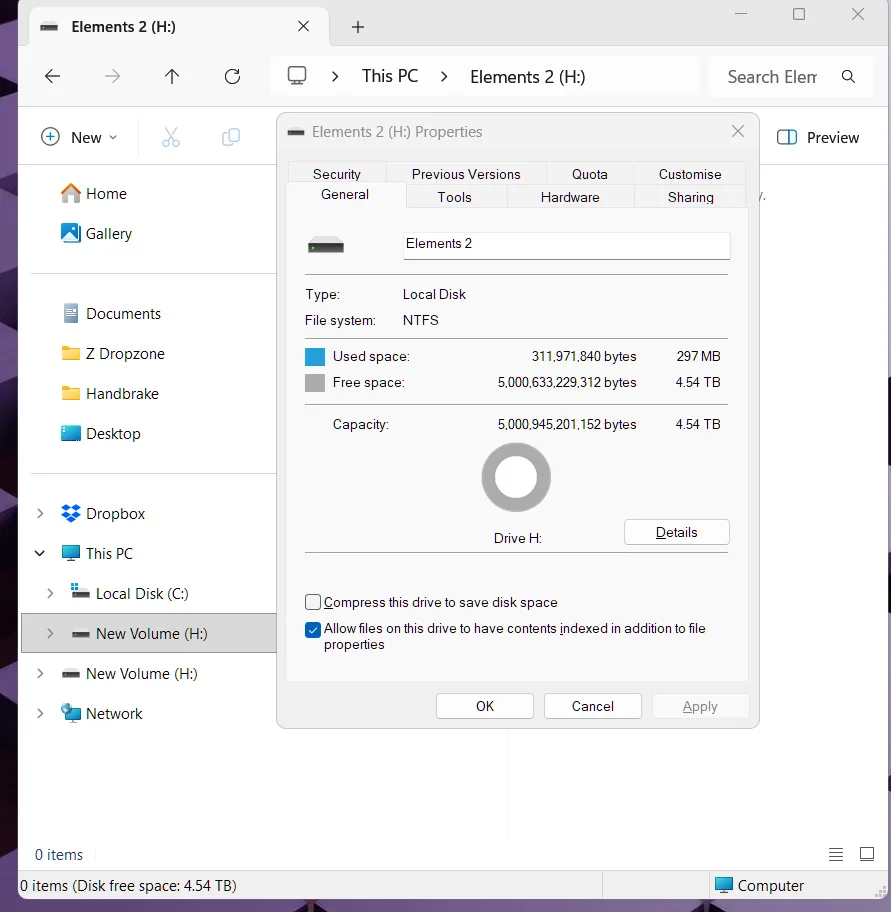The height and width of the screenshot is (912, 891).
Task: Open a new tab with plus
Action: pos(358,27)
